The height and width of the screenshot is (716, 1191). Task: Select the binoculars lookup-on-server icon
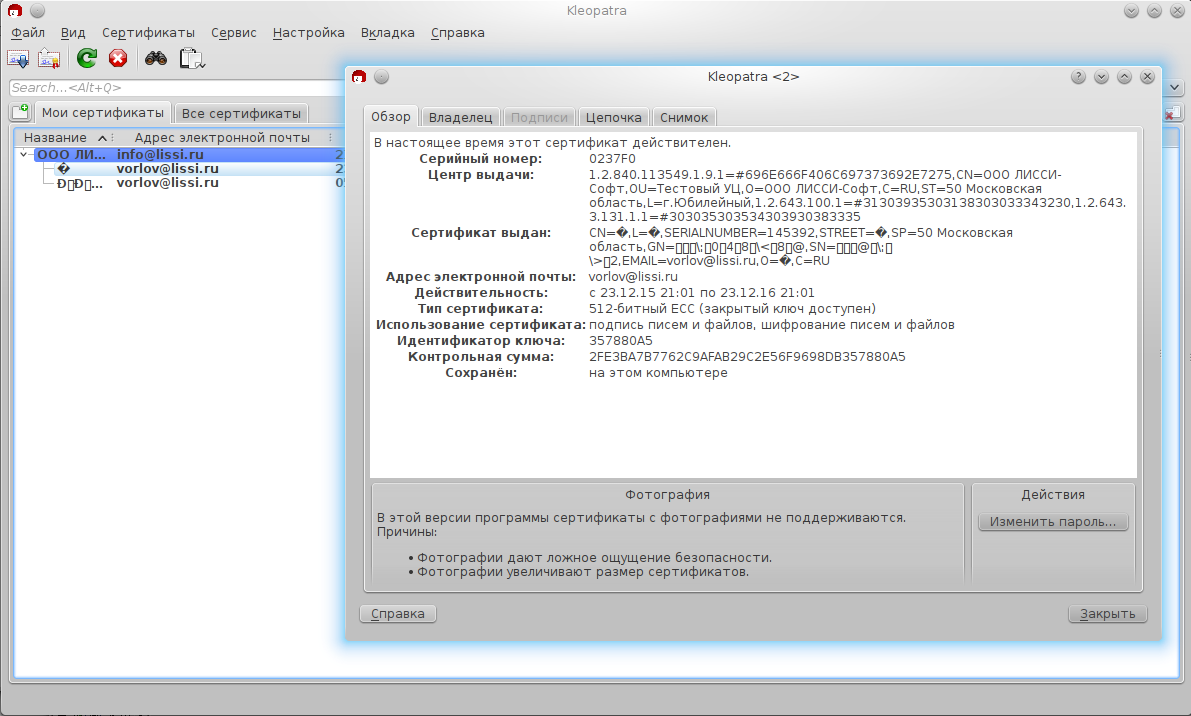(155, 58)
